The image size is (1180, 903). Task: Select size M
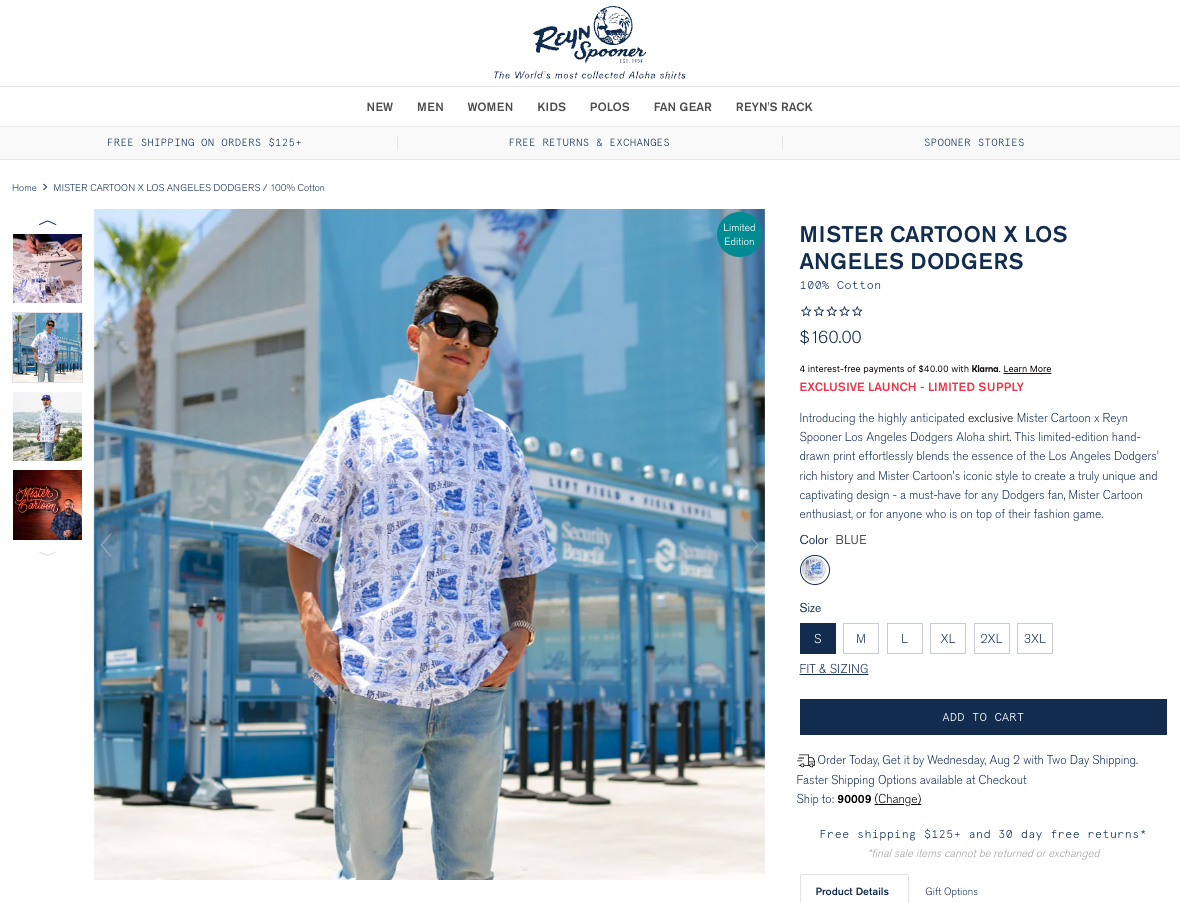[x=861, y=638]
